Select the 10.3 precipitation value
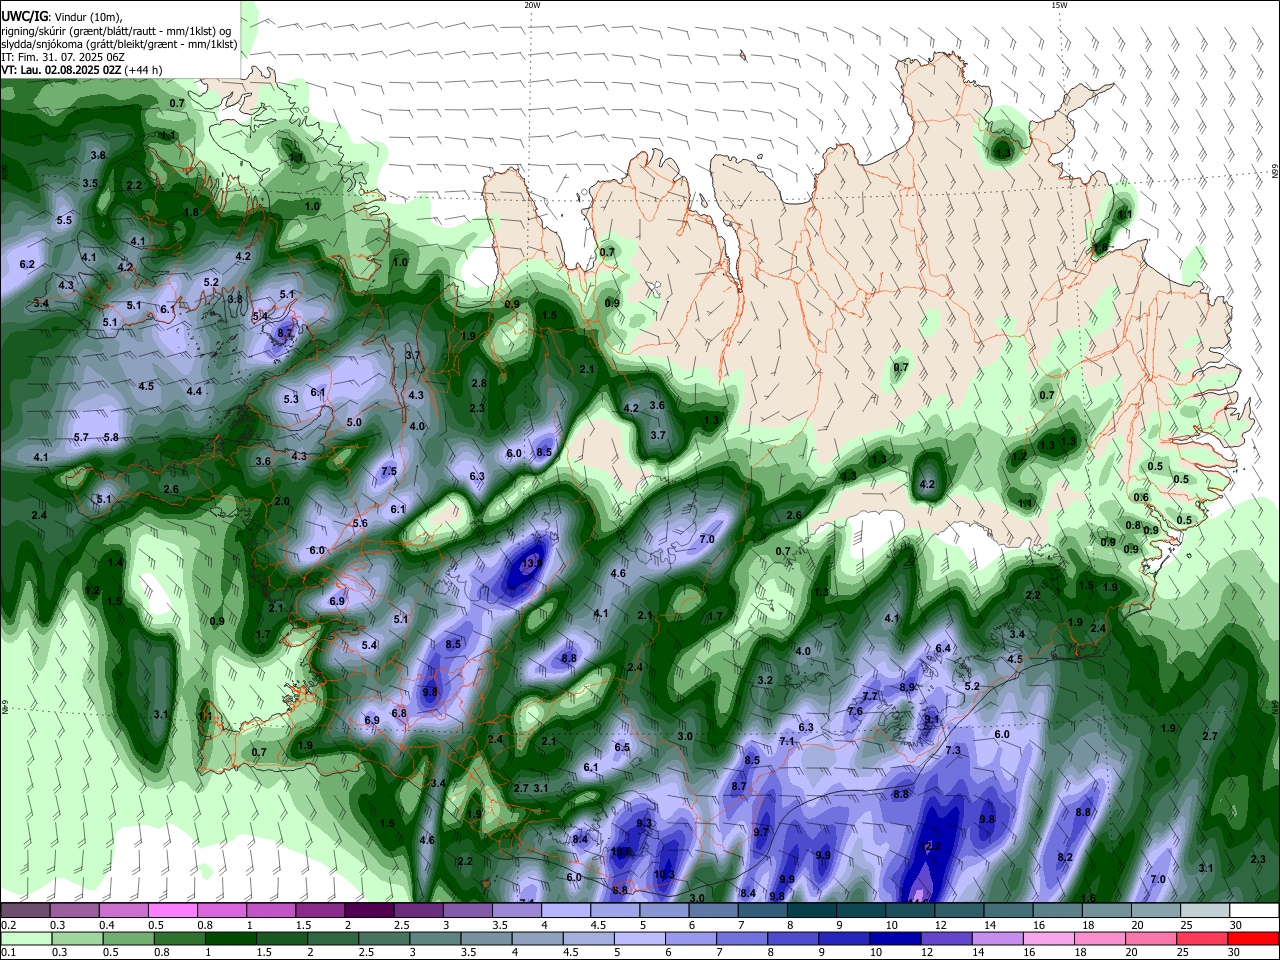Image resolution: width=1280 pixels, height=960 pixels. [664, 874]
